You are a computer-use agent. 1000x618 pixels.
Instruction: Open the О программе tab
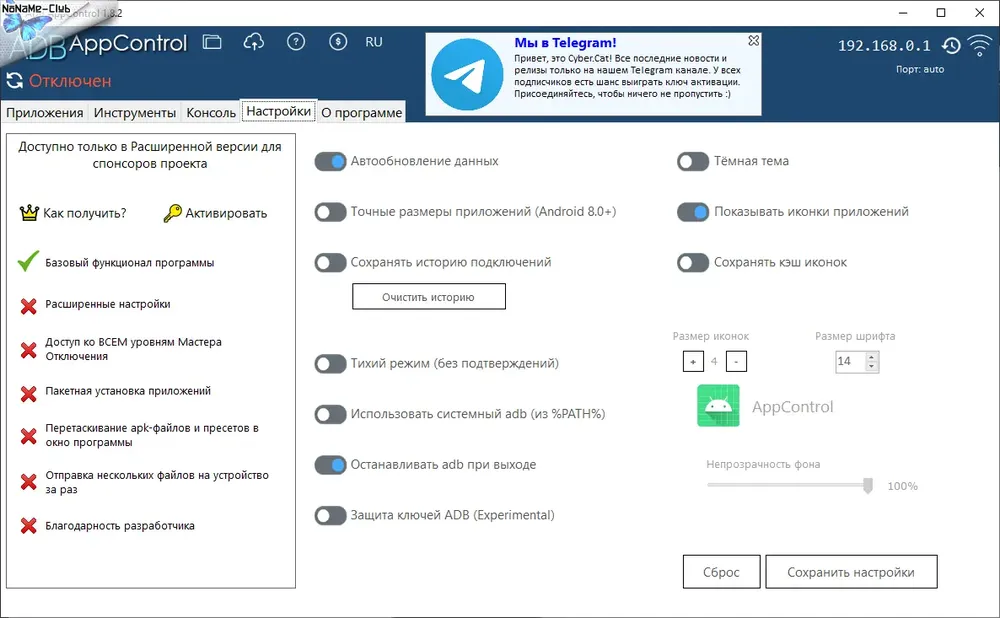click(x=362, y=112)
